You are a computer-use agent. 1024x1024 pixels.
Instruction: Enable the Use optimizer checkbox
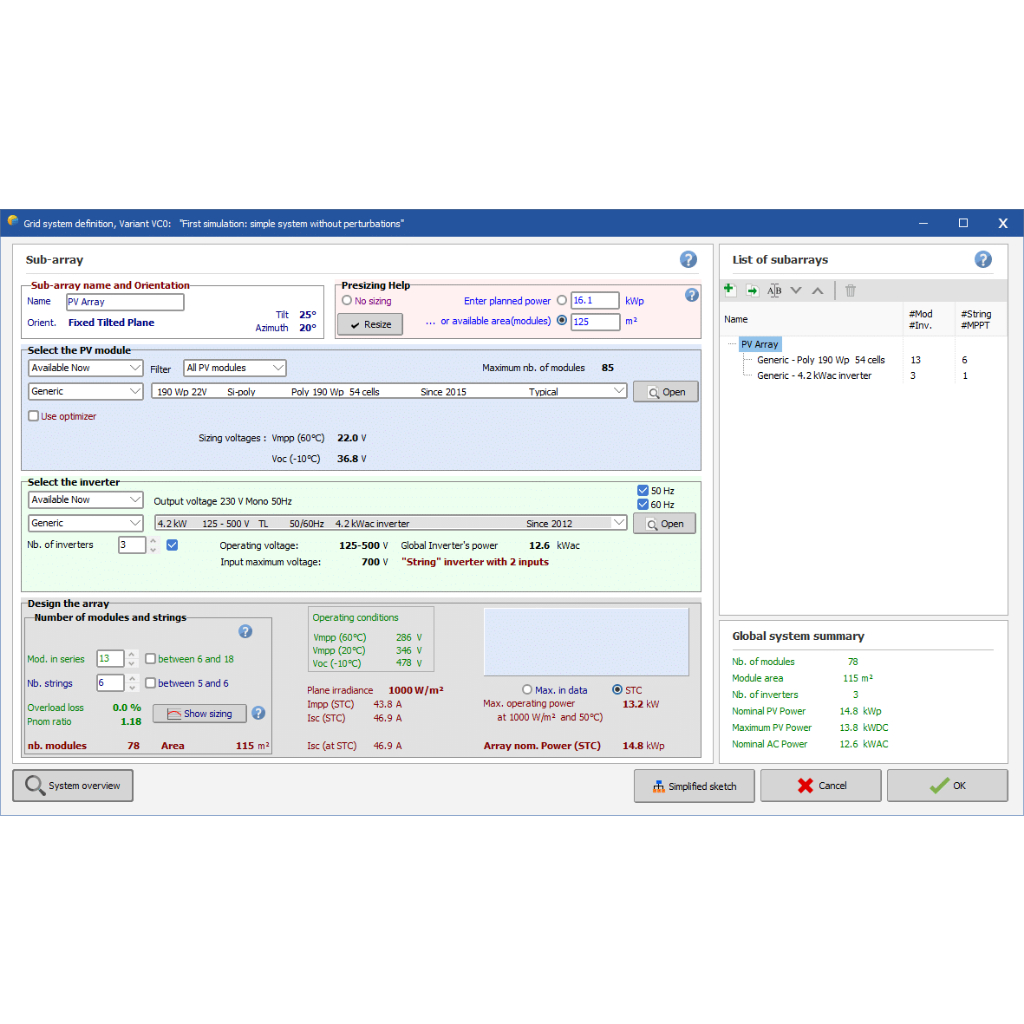[x=34, y=416]
